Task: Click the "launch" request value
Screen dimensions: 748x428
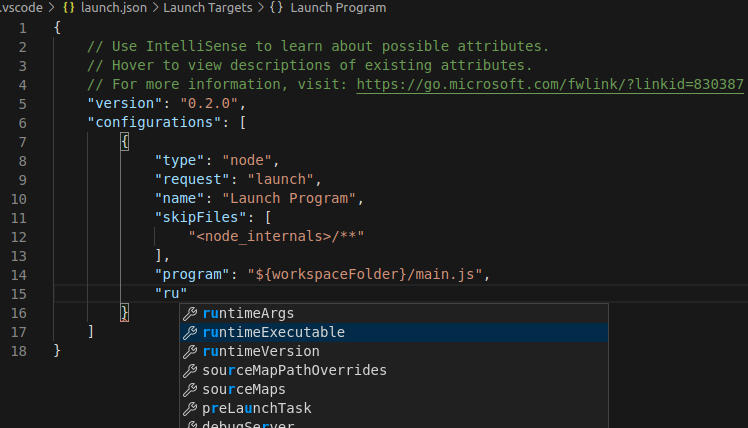Action: tap(280, 179)
